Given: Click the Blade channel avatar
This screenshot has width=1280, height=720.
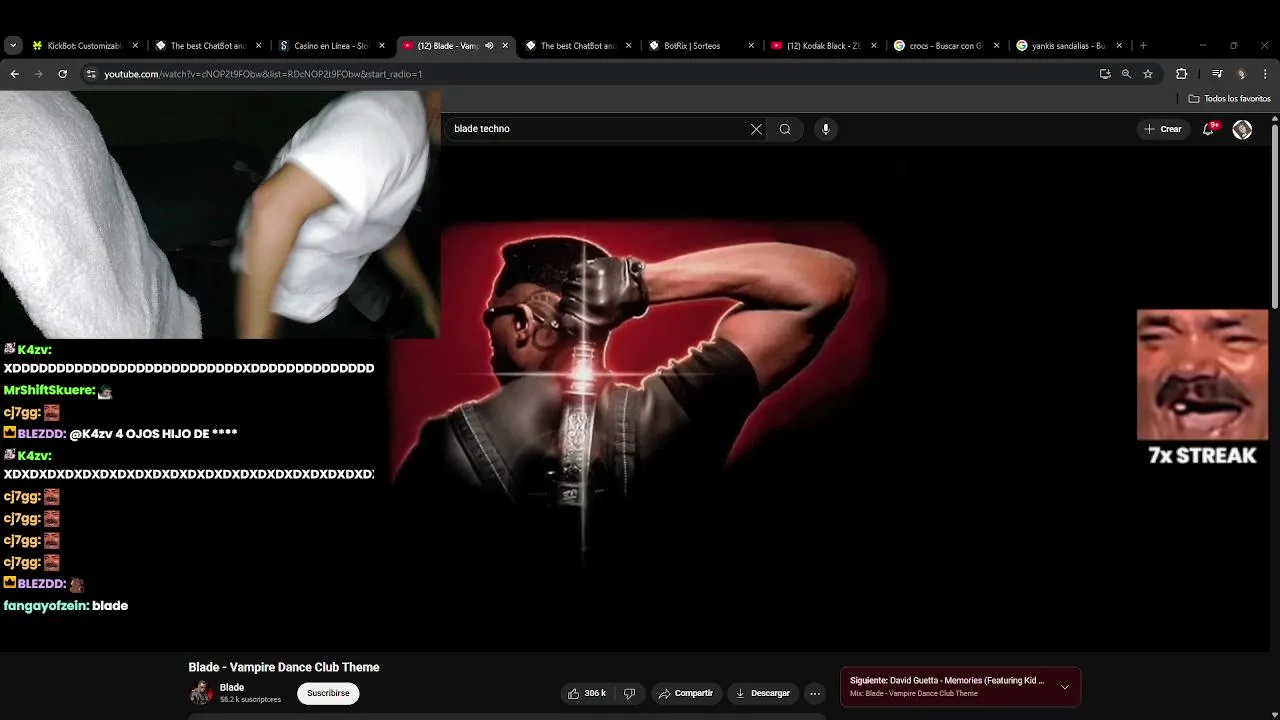Looking at the screenshot, I should 201,693.
